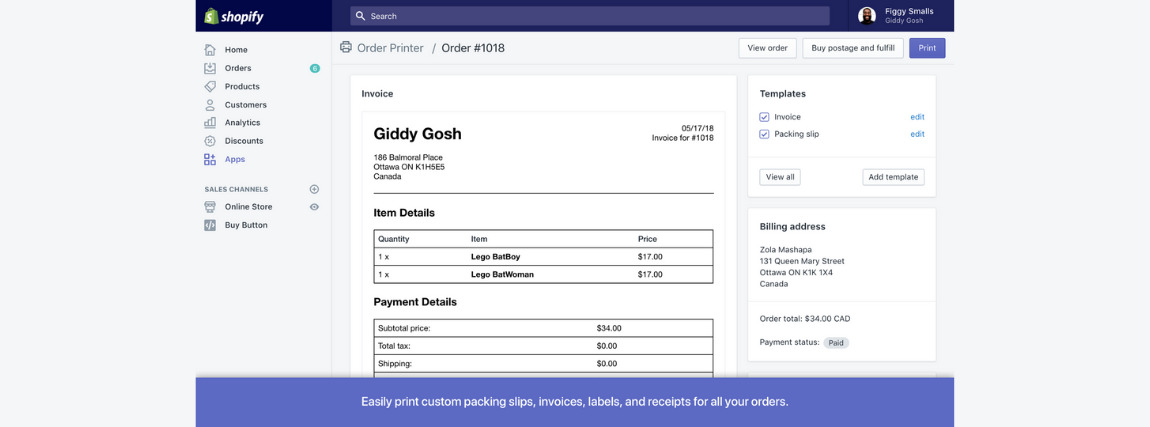The image size is (1150, 427).
Task: Click the Print button
Action: click(x=927, y=48)
